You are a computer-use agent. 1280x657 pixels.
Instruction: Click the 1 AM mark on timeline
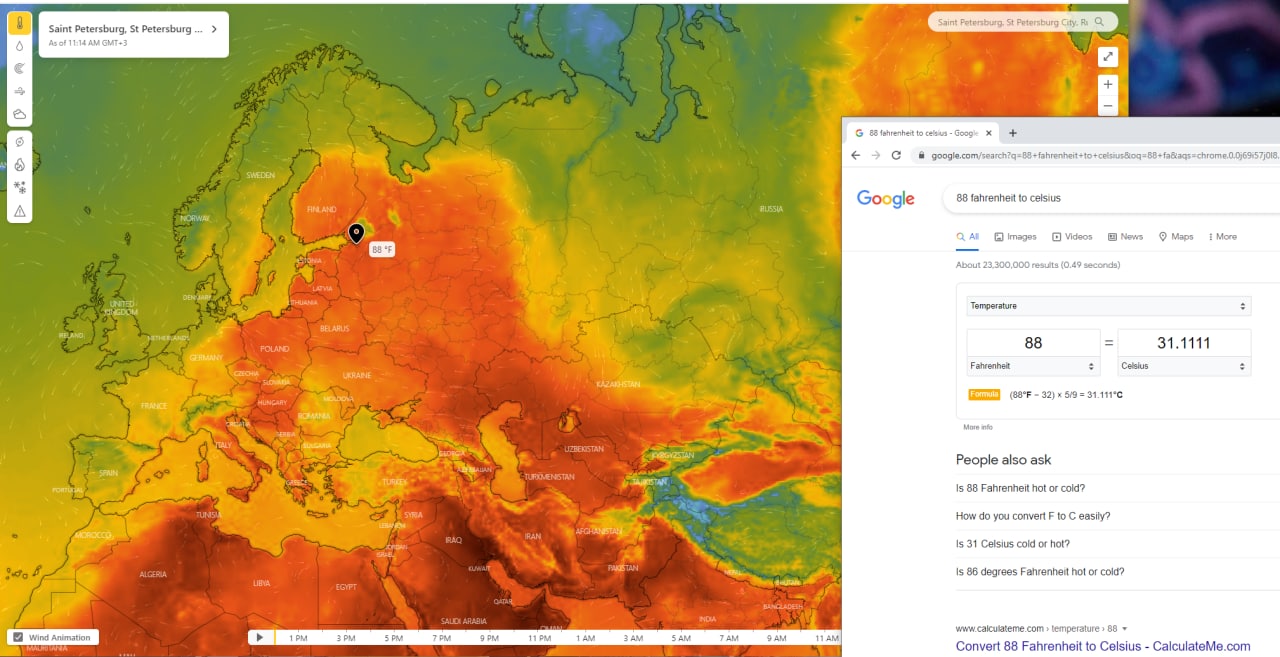coord(585,638)
